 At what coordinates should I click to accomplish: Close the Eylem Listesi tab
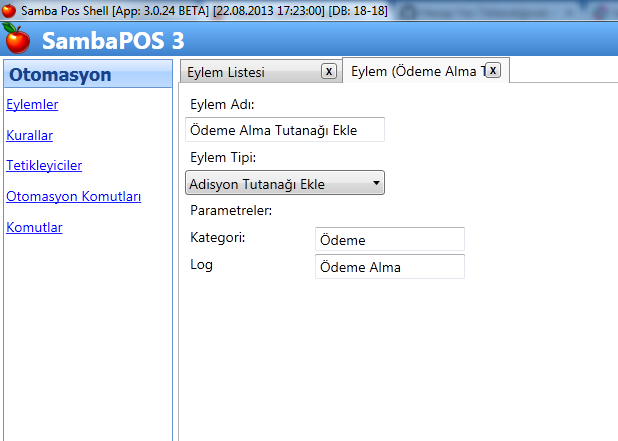[329, 71]
